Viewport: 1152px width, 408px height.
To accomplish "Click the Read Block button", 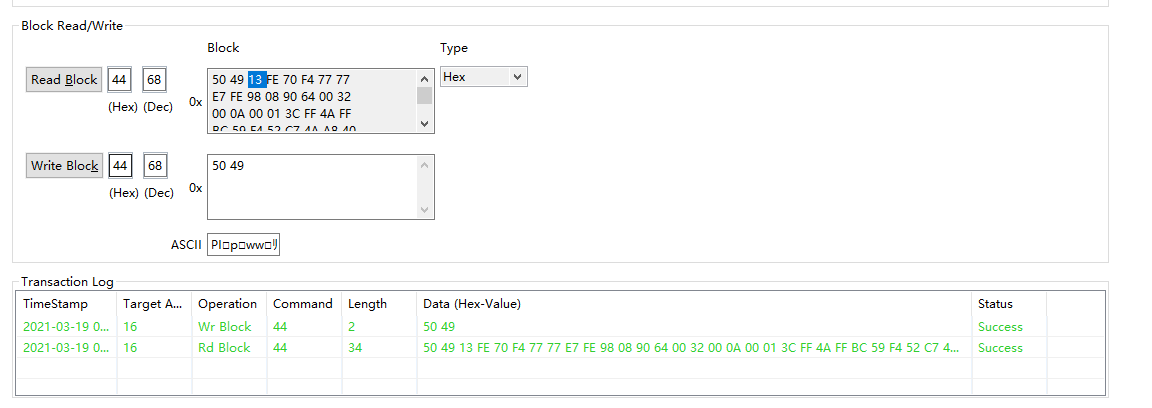I will [x=64, y=80].
